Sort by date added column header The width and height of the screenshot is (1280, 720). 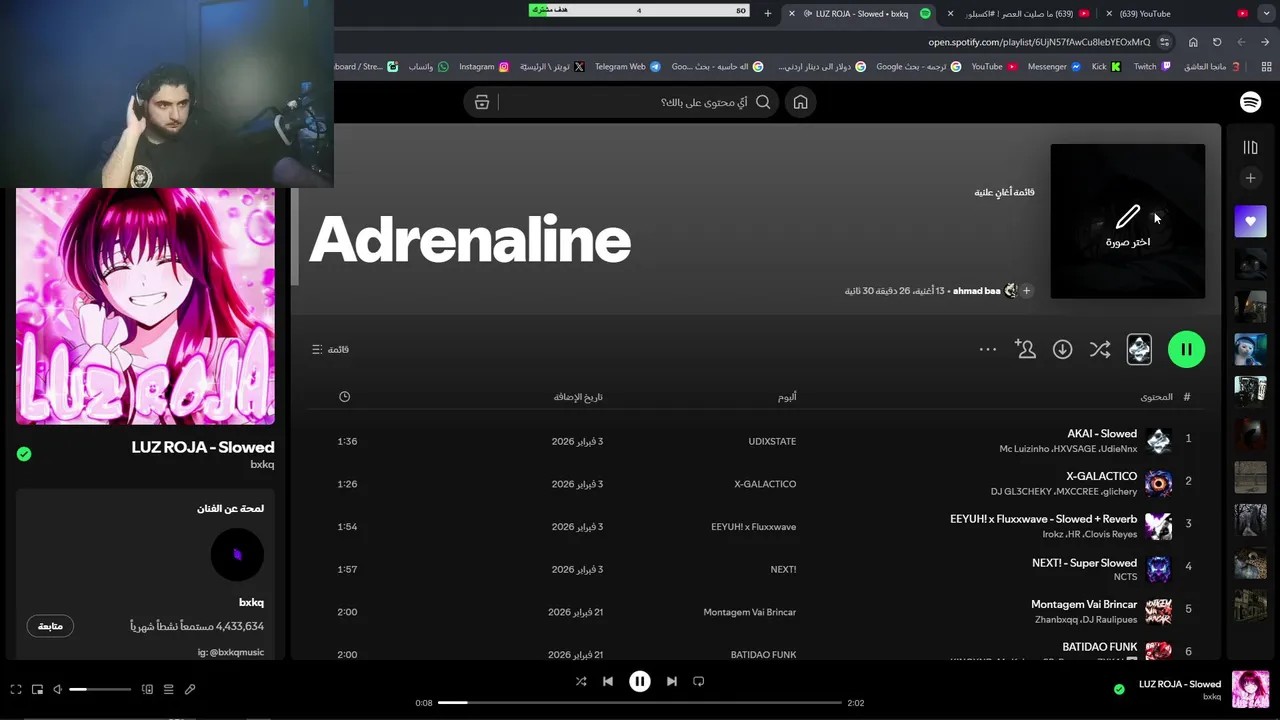[x=578, y=397]
